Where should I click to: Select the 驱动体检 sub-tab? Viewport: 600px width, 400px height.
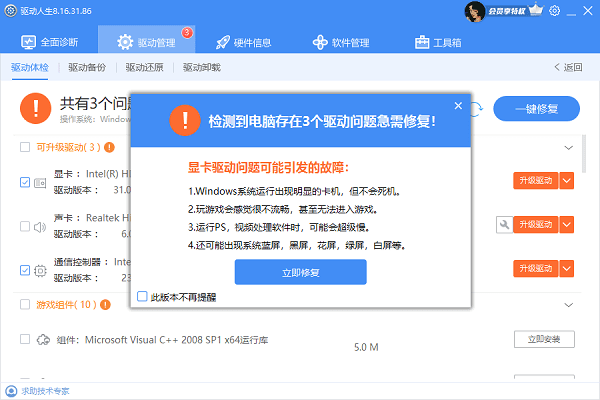30,67
